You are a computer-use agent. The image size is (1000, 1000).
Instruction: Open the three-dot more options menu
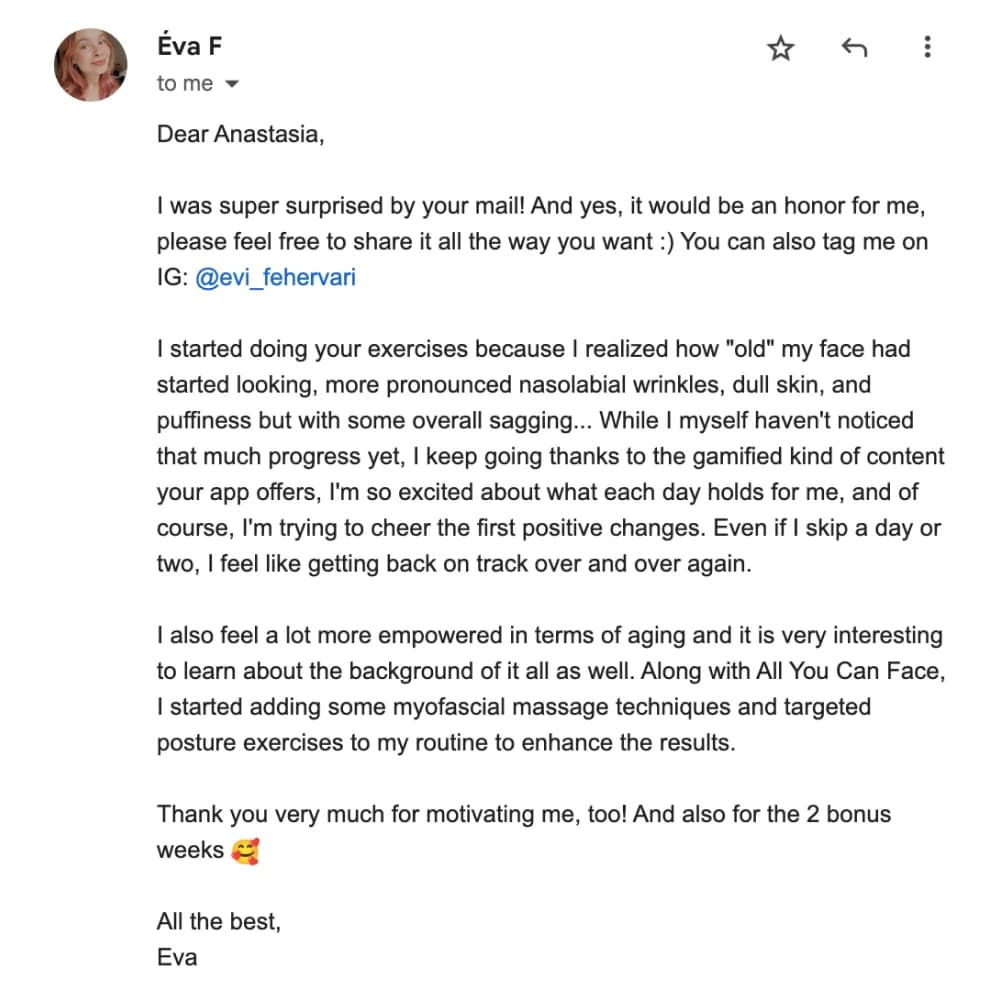pos(928,47)
